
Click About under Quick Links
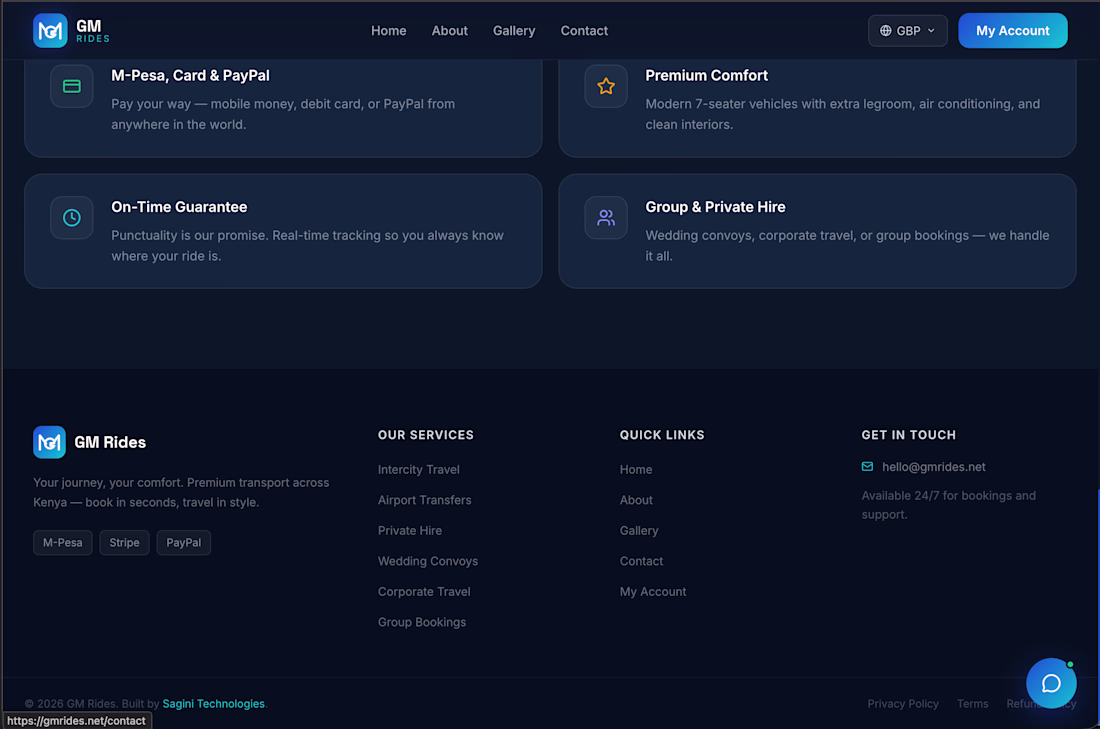[x=636, y=500]
